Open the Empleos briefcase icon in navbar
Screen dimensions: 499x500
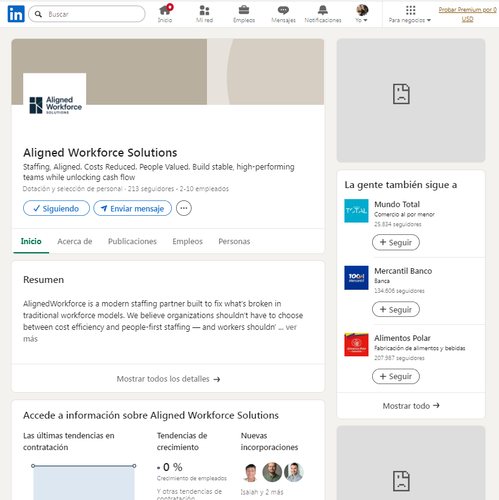(244, 14)
